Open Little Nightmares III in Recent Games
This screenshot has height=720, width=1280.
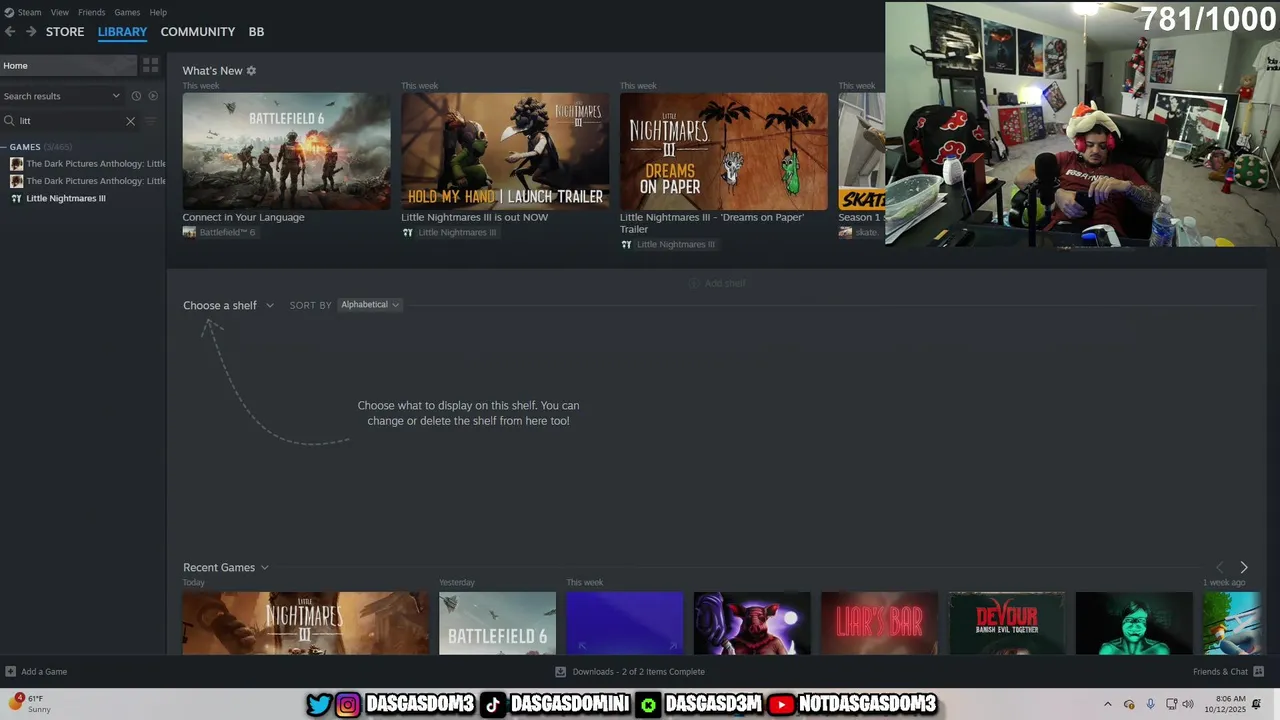(x=305, y=623)
